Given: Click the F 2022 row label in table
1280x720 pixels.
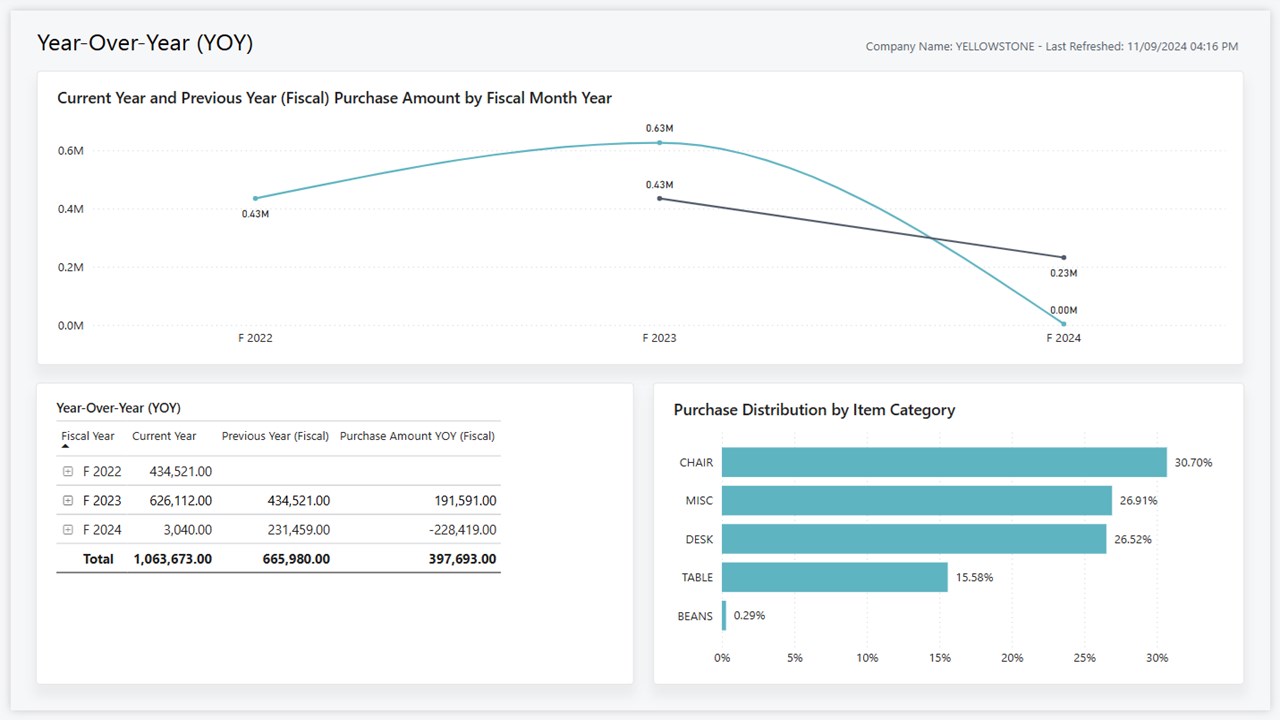Looking at the screenshot, I should point(102,471).
